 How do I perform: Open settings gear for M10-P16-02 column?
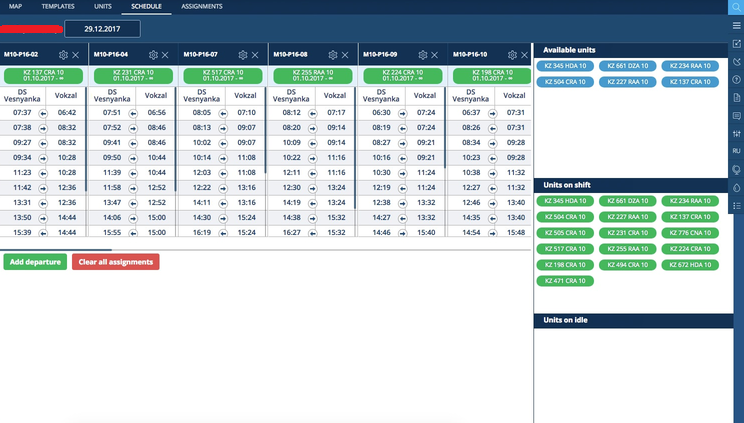pyautogui.click(x=65, y=55)
